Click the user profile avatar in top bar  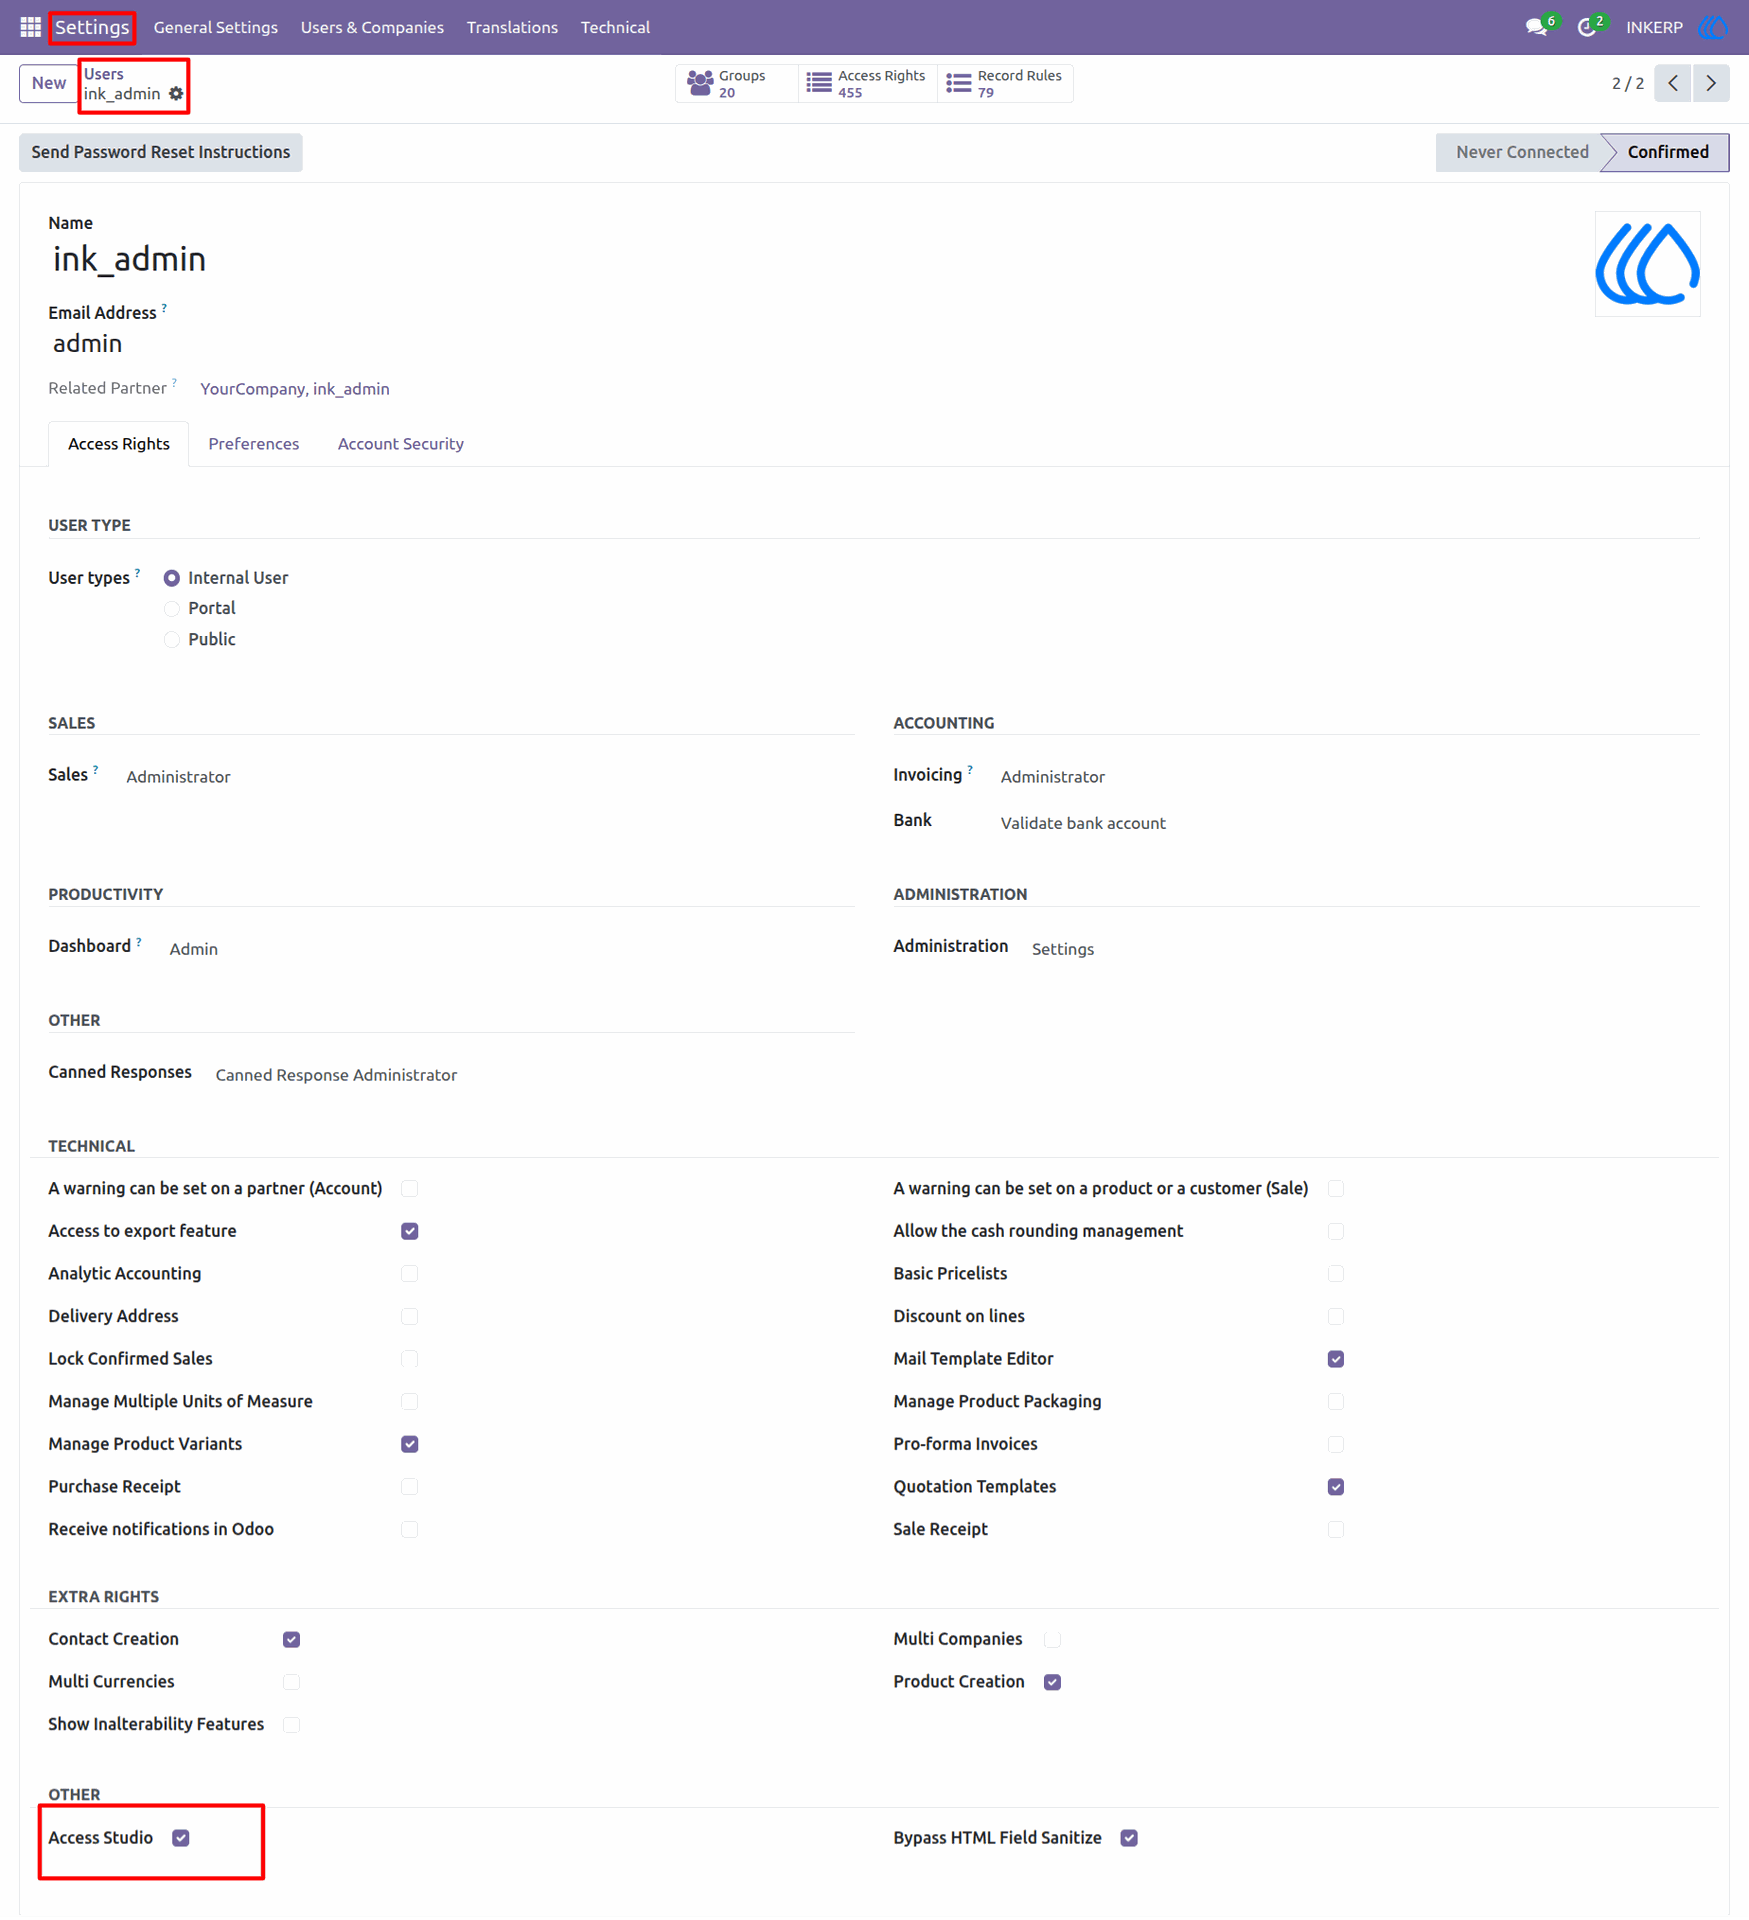click(x=1714, y=27)
